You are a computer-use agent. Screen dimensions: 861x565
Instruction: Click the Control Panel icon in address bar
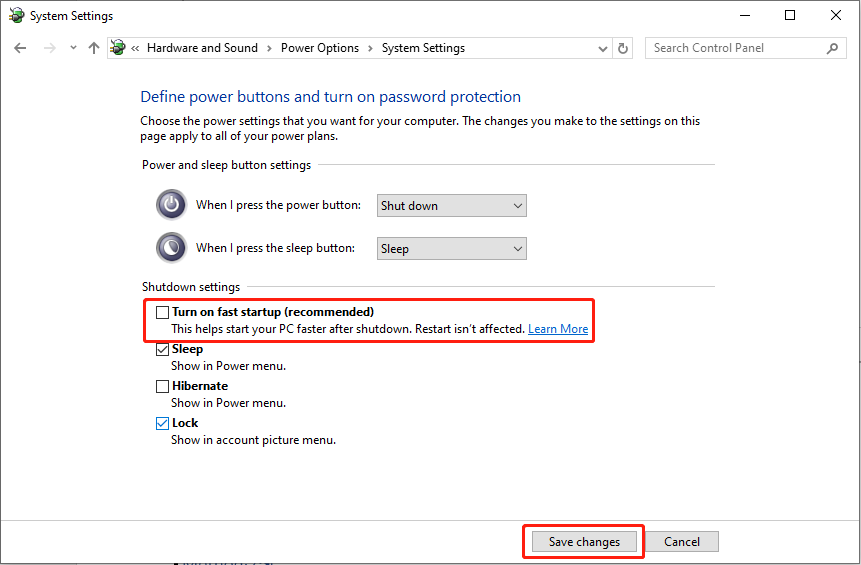coord(118,48)
